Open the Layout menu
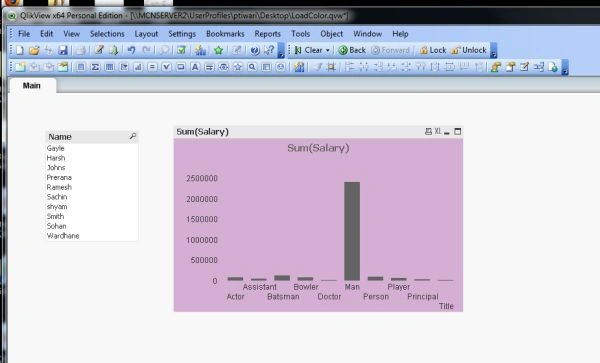This screenshot has height=363, width=600. [x=146, y=34]
